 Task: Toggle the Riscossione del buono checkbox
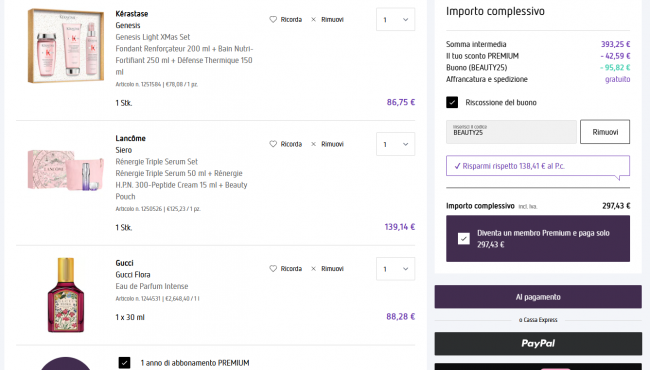[452, 102]
